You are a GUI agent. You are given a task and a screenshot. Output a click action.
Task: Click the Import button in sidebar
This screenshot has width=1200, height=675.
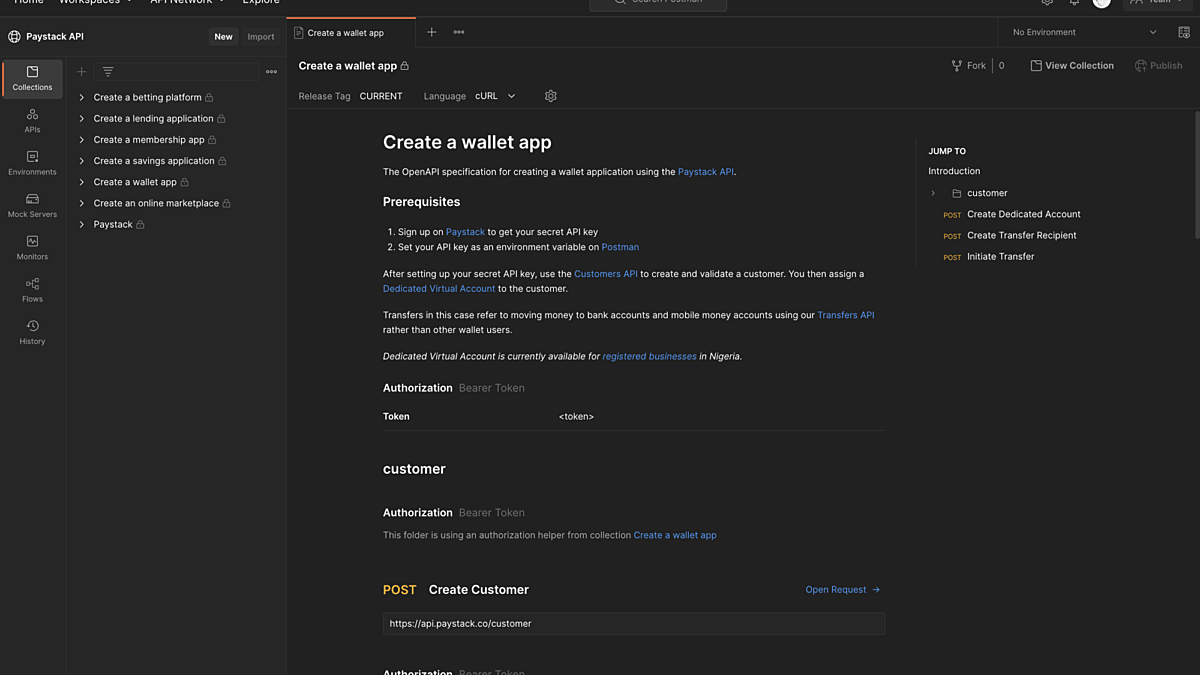[261, 37]
